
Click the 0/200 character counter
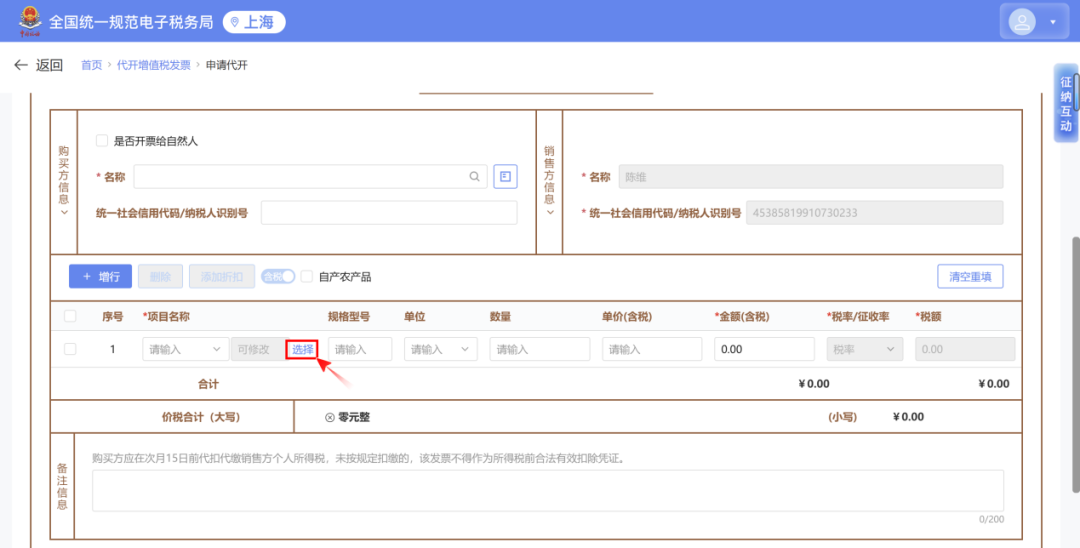(x=991, y=519)
